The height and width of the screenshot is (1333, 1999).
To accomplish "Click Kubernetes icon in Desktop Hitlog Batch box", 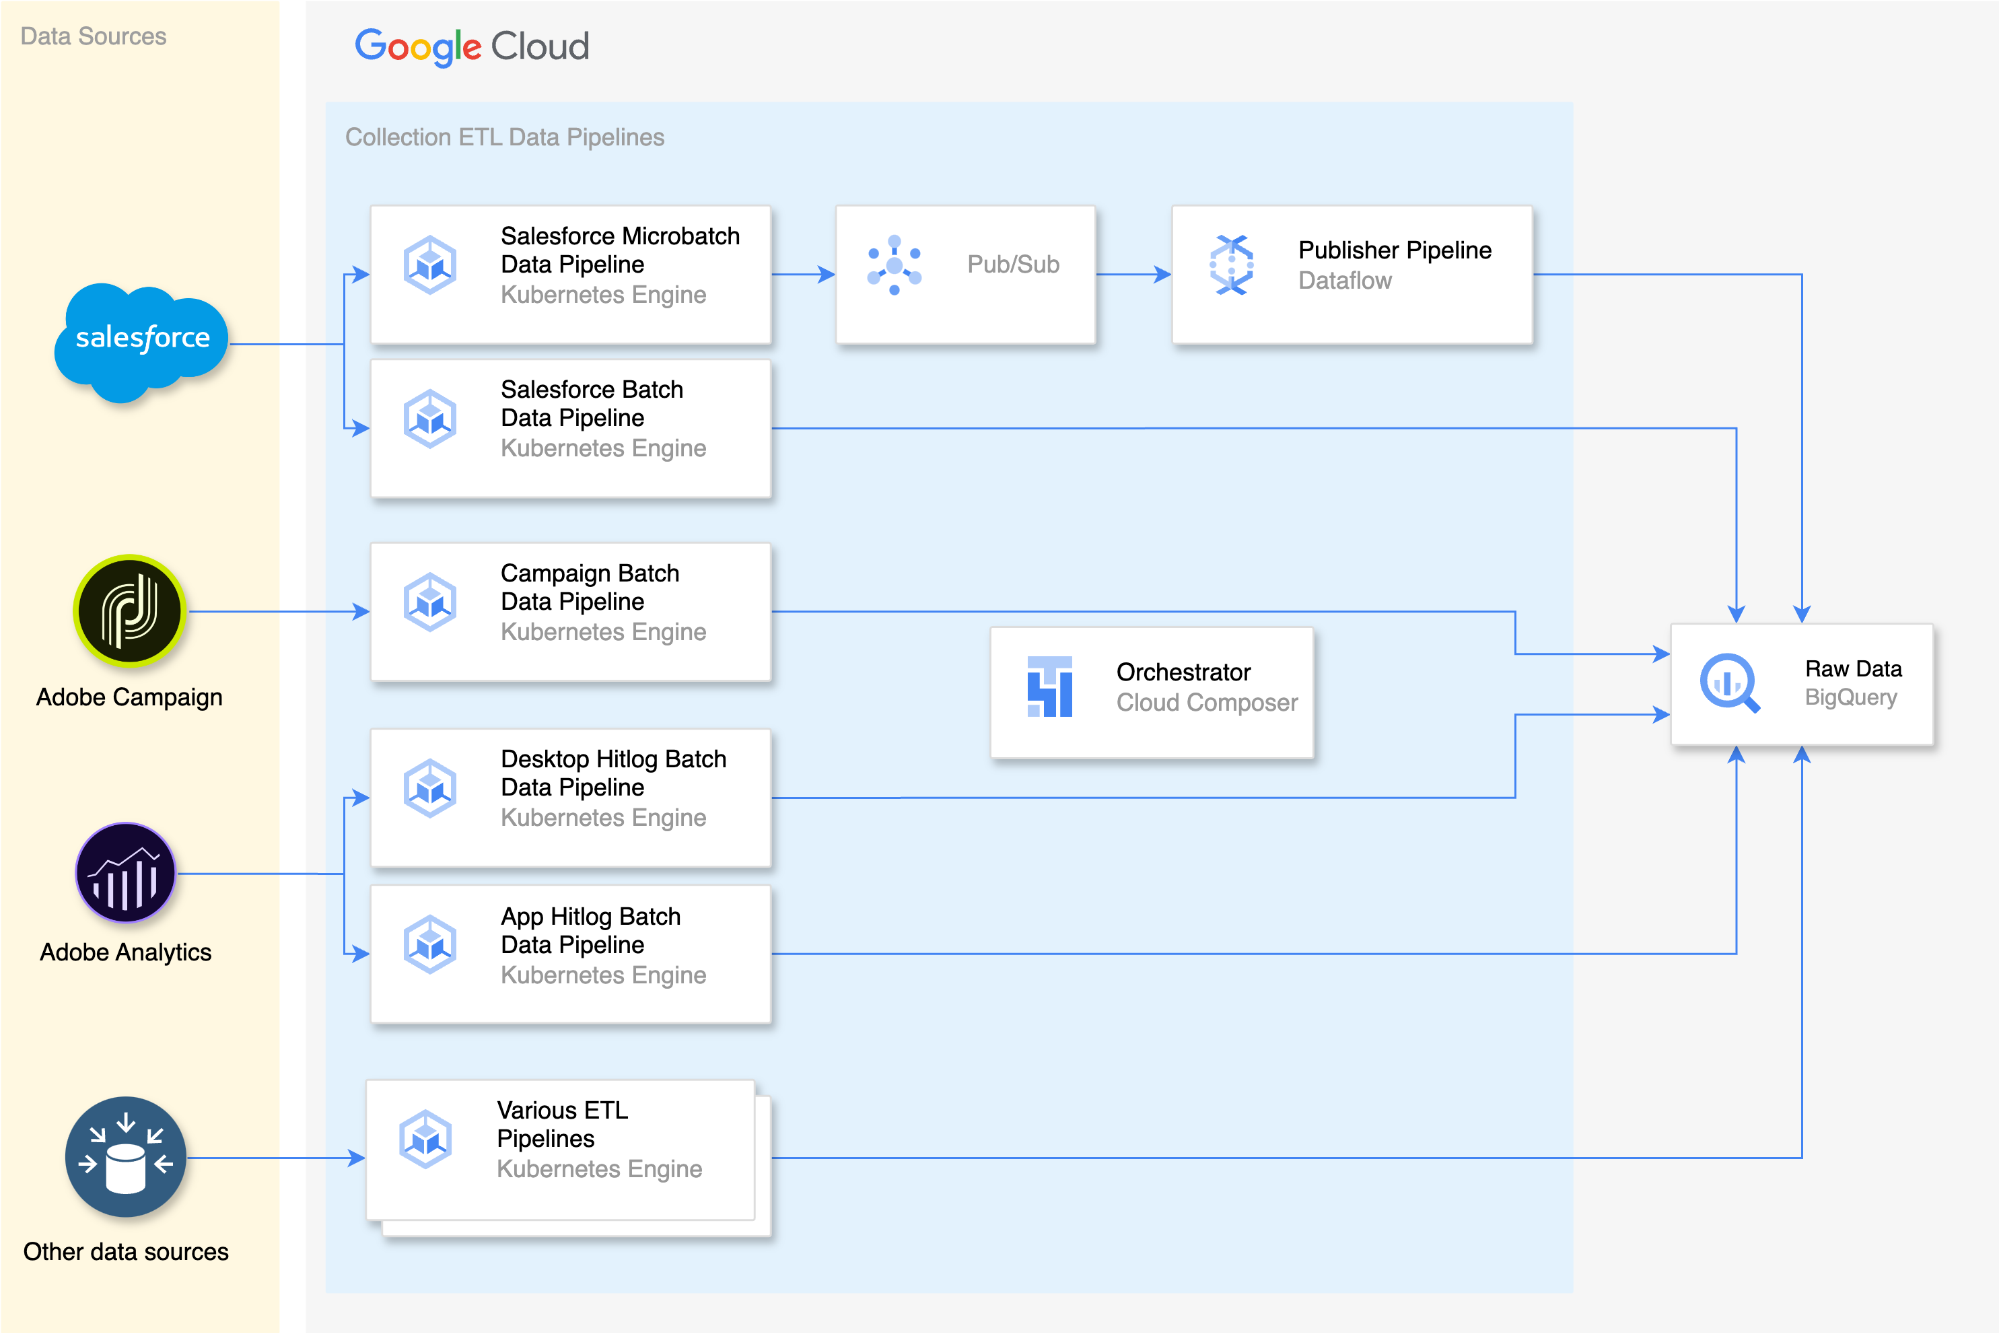I will 430,788.
